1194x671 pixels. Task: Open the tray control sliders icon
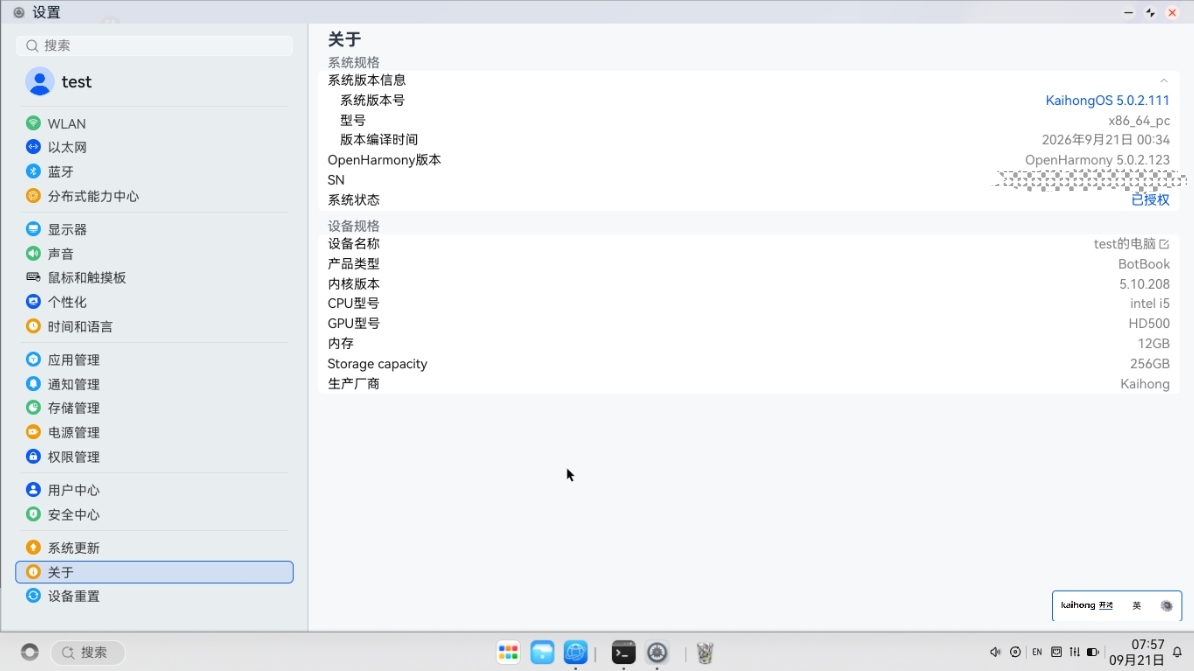1074,652
